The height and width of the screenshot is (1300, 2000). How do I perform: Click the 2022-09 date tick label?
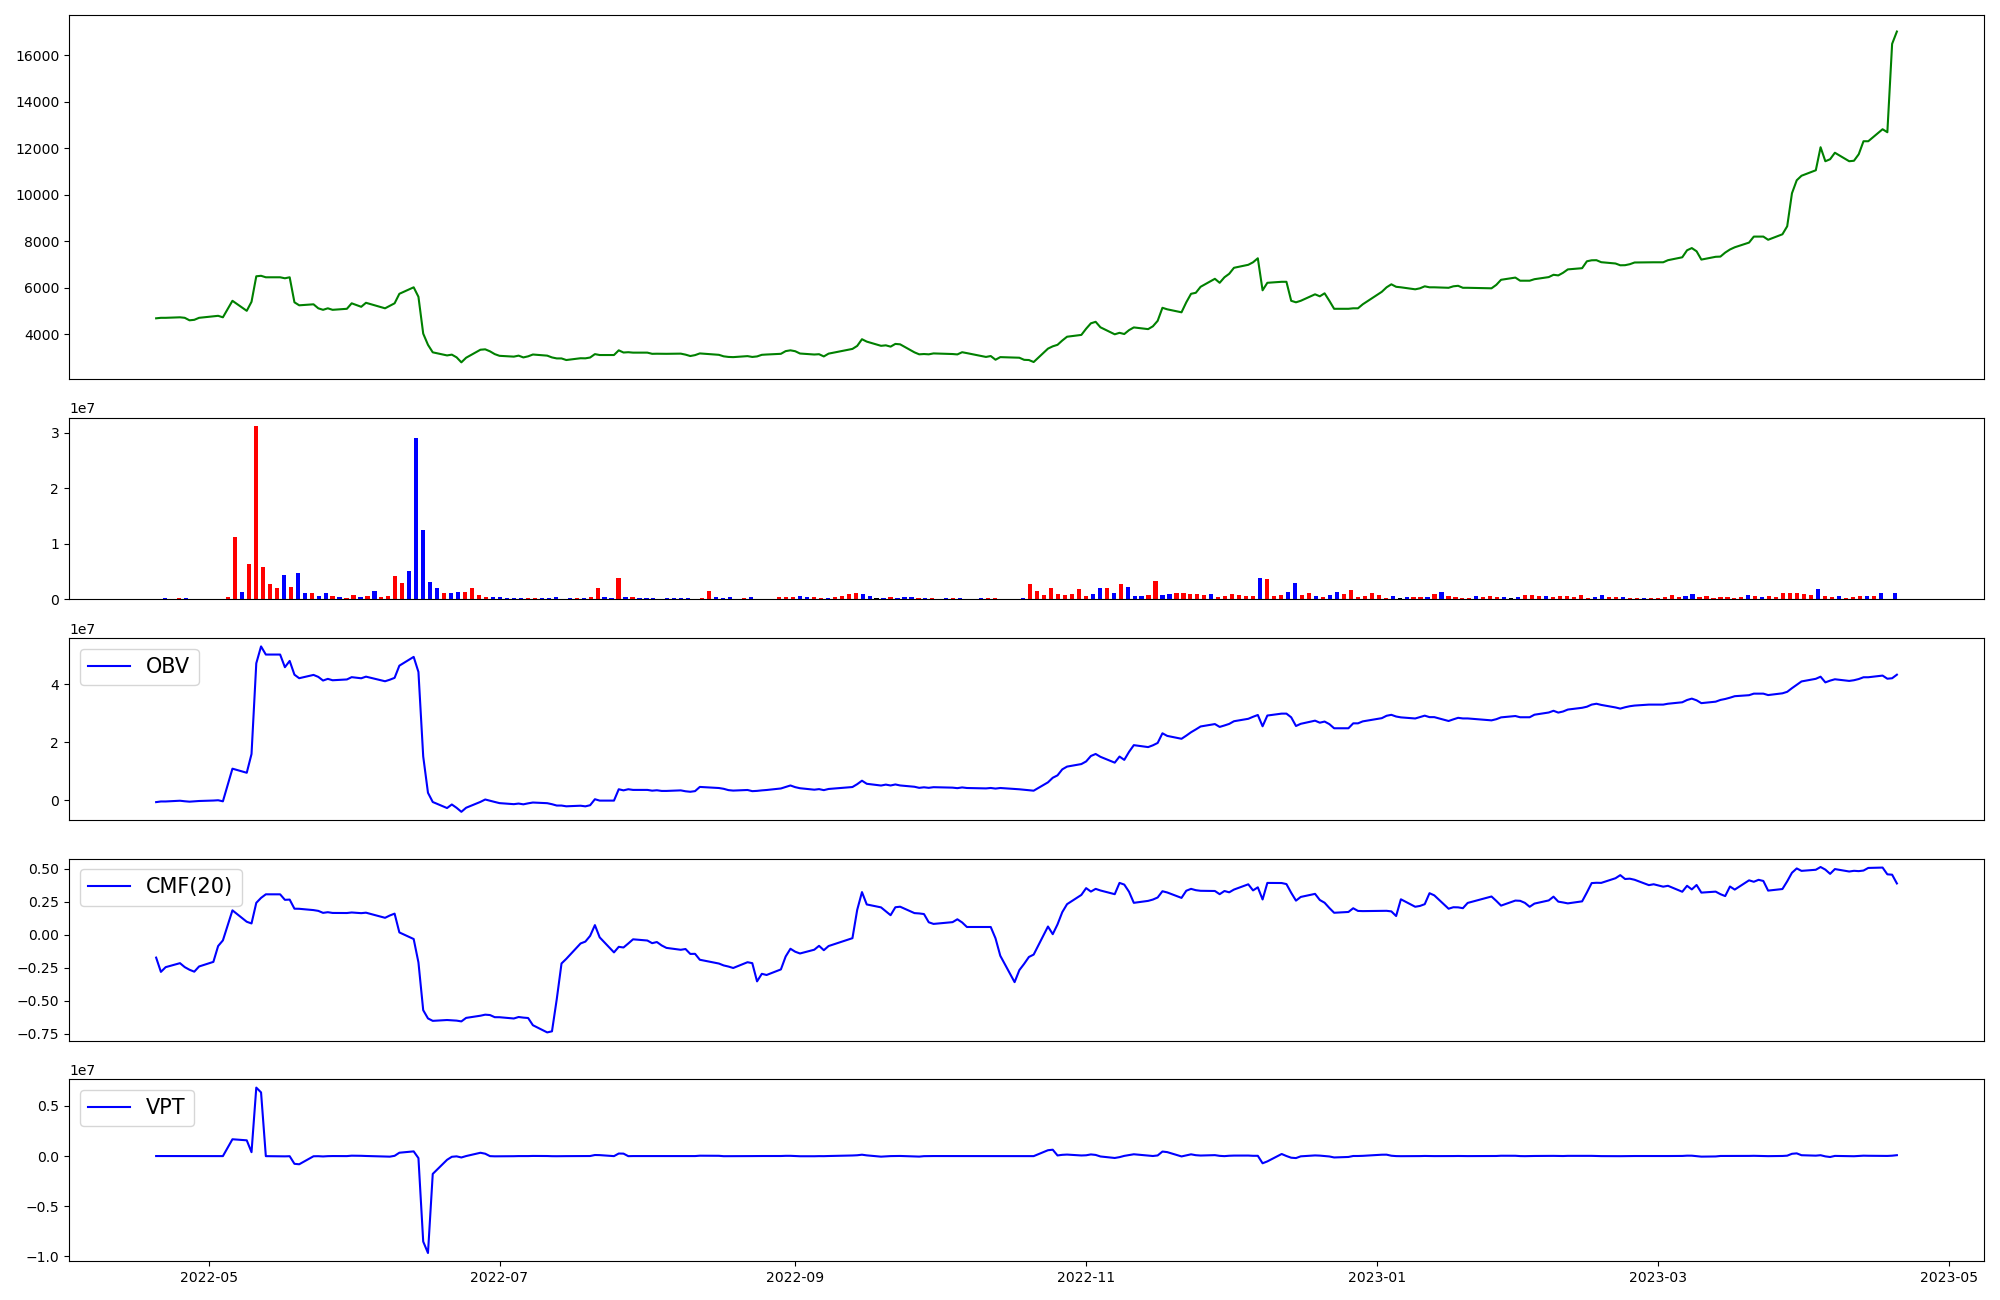pyautogui.click(x=795, y=1277)
